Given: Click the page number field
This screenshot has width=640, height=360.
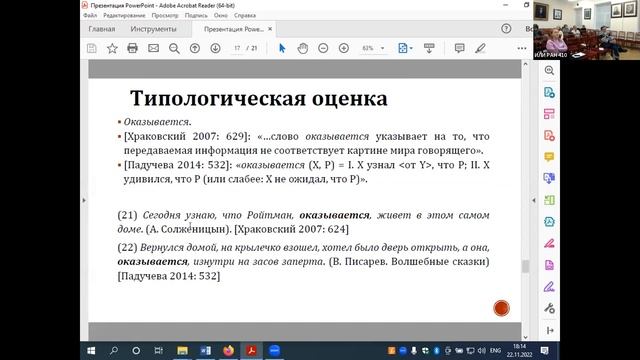Looking at the screenshot, I should [238, 48].
